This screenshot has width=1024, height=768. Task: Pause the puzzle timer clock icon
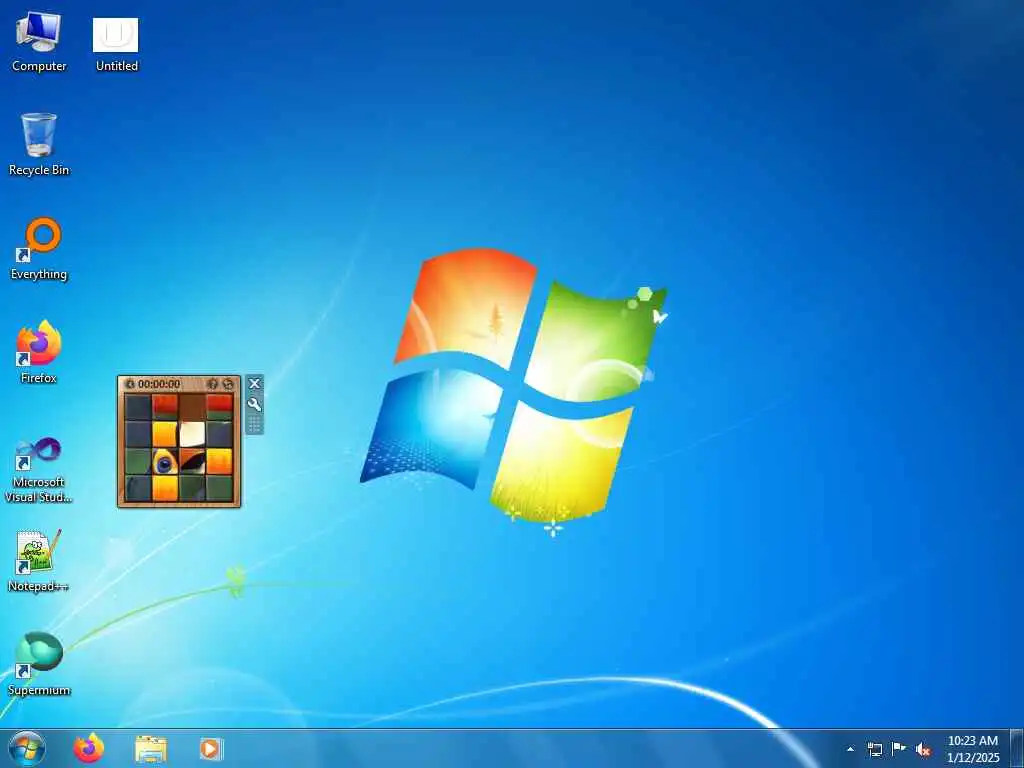coord(130,384)
